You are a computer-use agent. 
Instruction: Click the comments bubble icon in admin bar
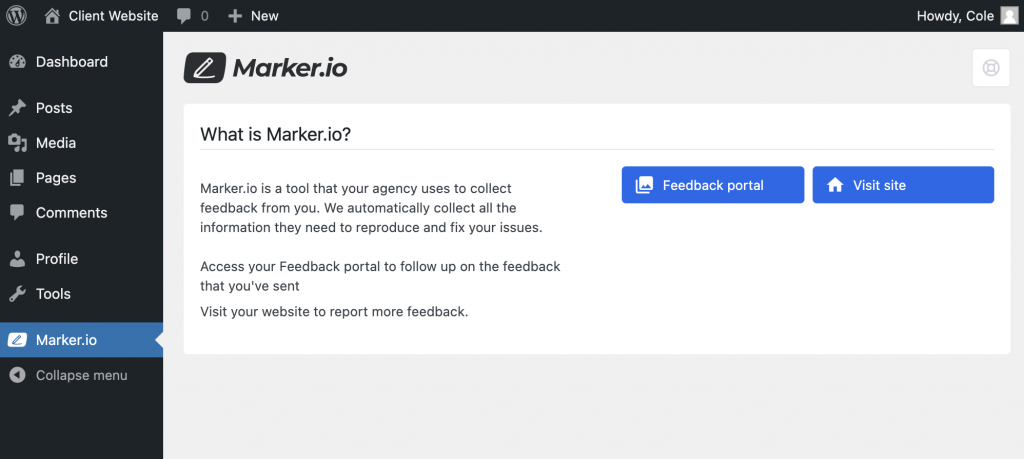(x=184, y=16)
